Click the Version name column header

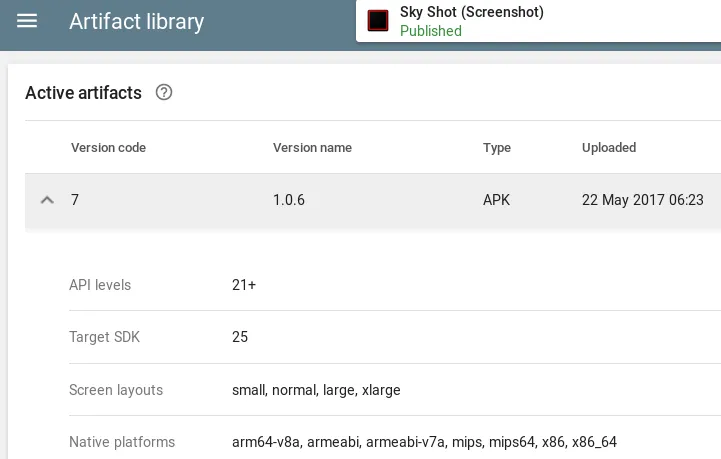pyautogui.click(x=312, y=148)
